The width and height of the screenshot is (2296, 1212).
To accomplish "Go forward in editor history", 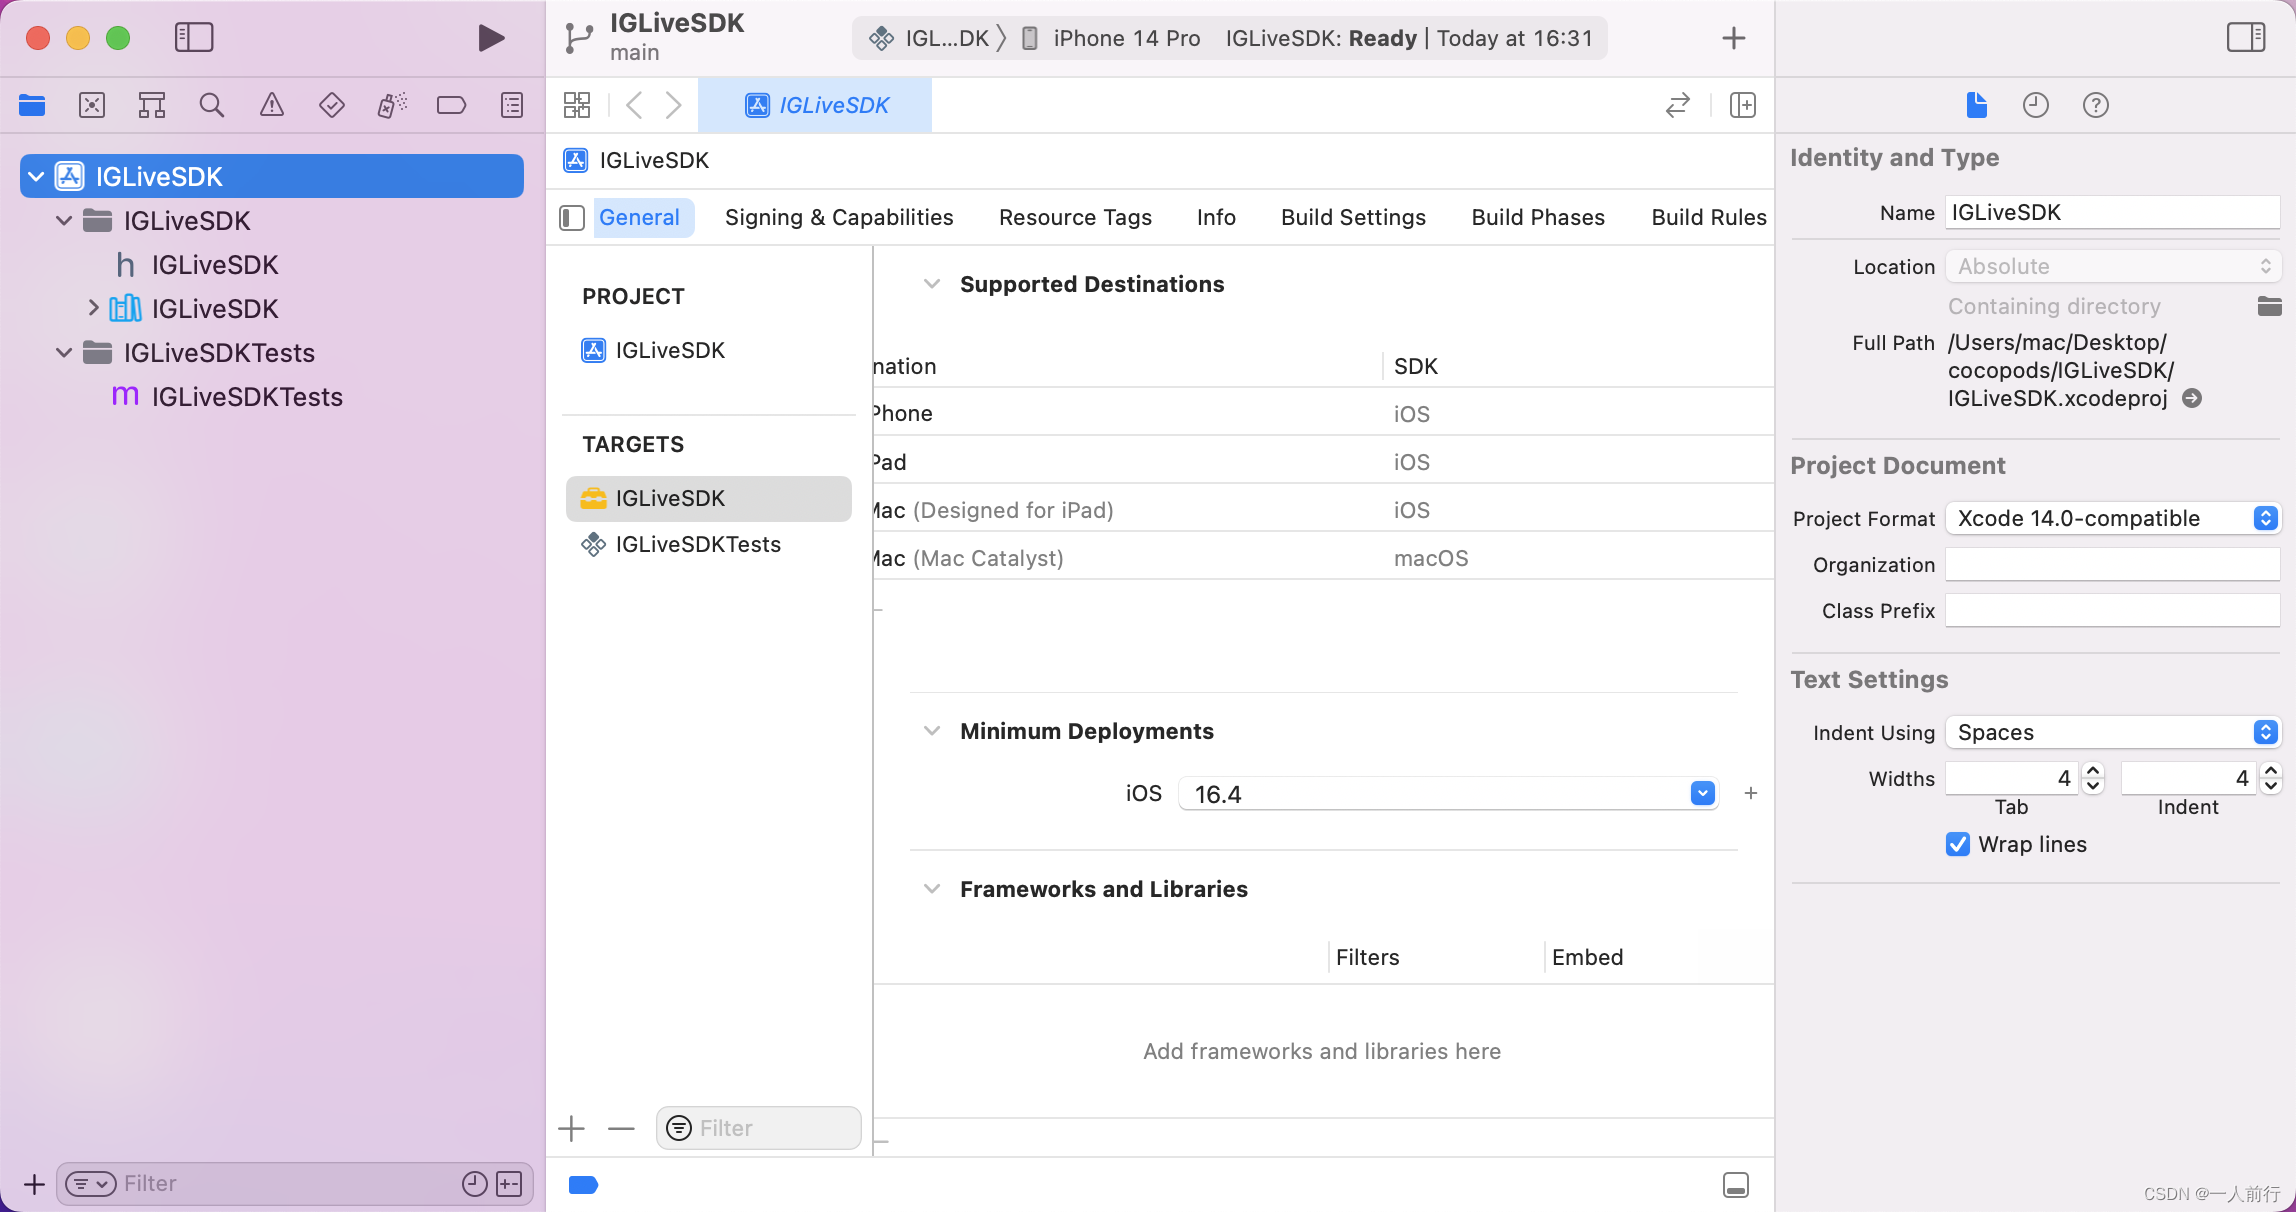I will (674, 105).
